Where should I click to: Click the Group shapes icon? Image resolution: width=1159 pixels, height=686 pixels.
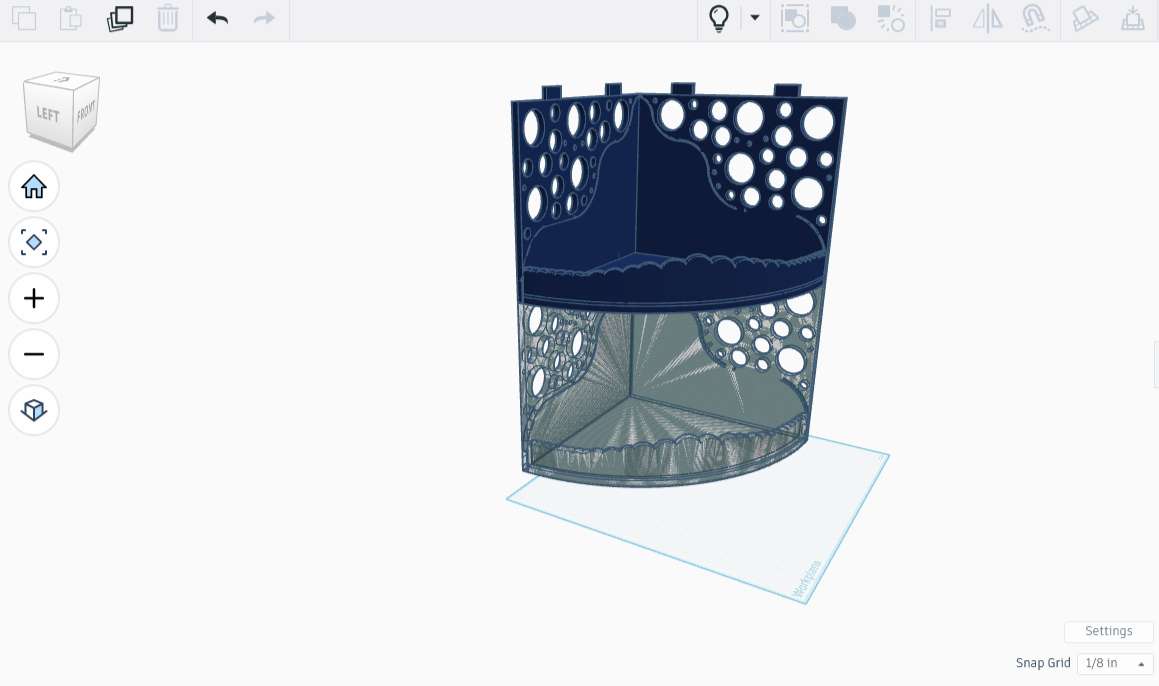click(843, 18)
